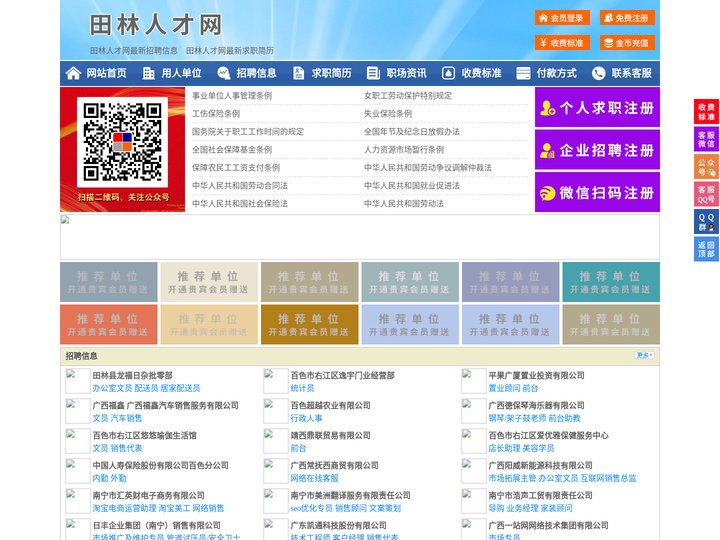Click 公众号 floating sidebar button

[706, 167]
